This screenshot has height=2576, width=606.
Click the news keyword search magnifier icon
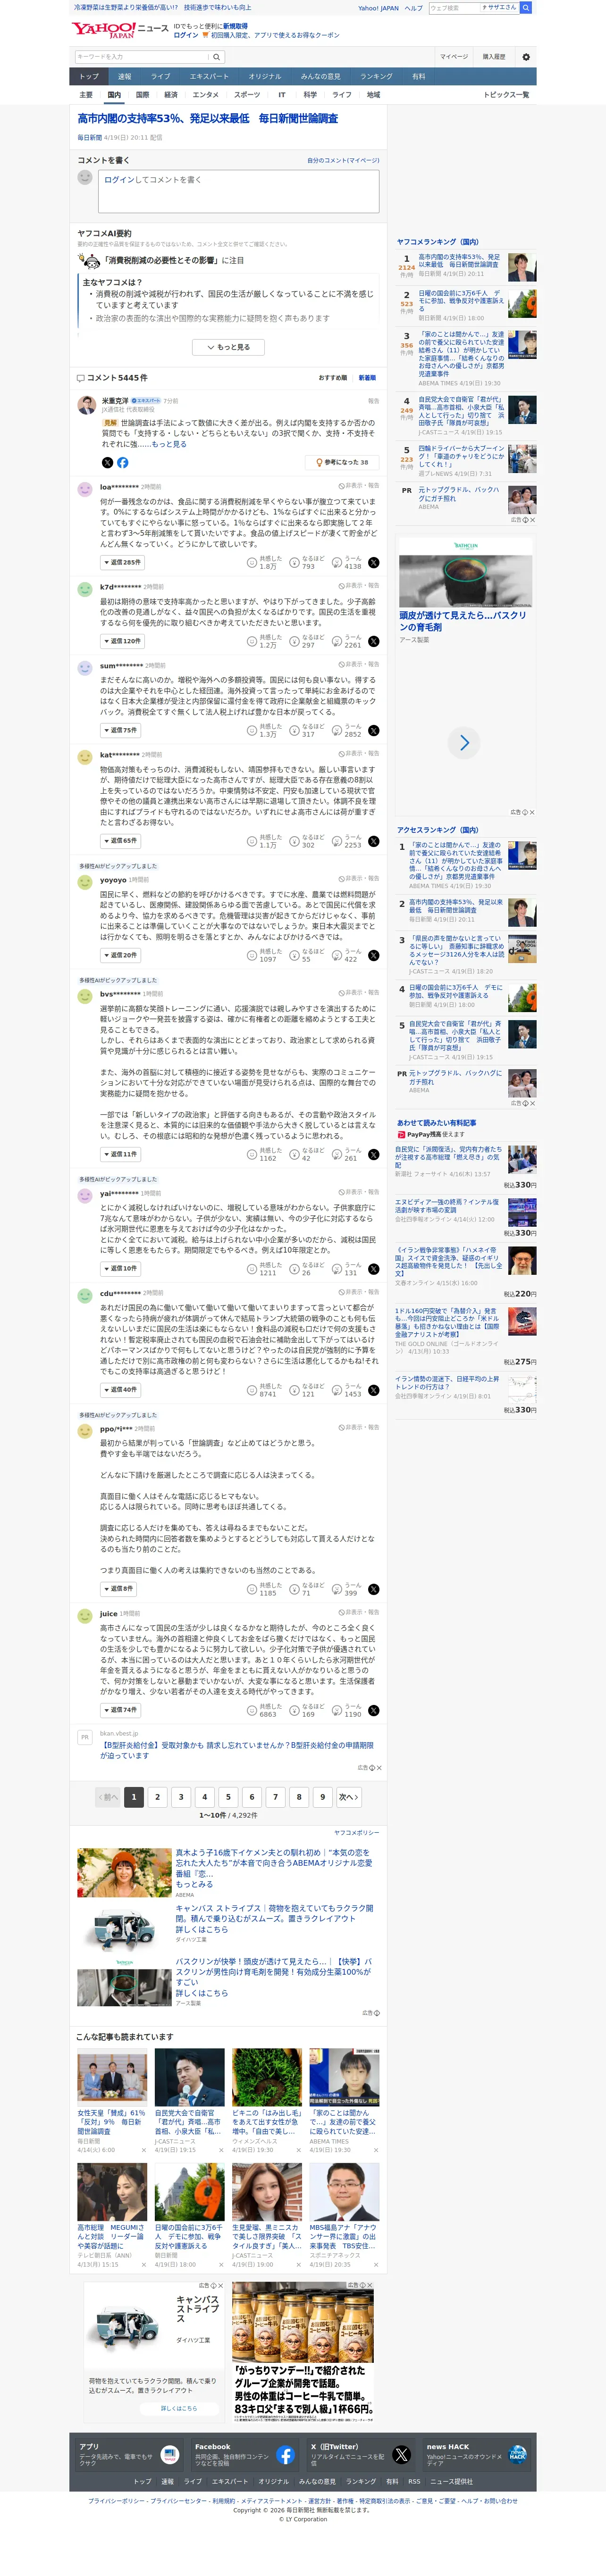click(x=216, y=57)
